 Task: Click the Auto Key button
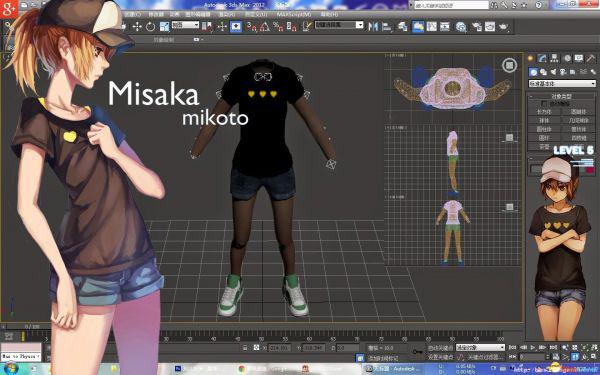coord(440,348)
